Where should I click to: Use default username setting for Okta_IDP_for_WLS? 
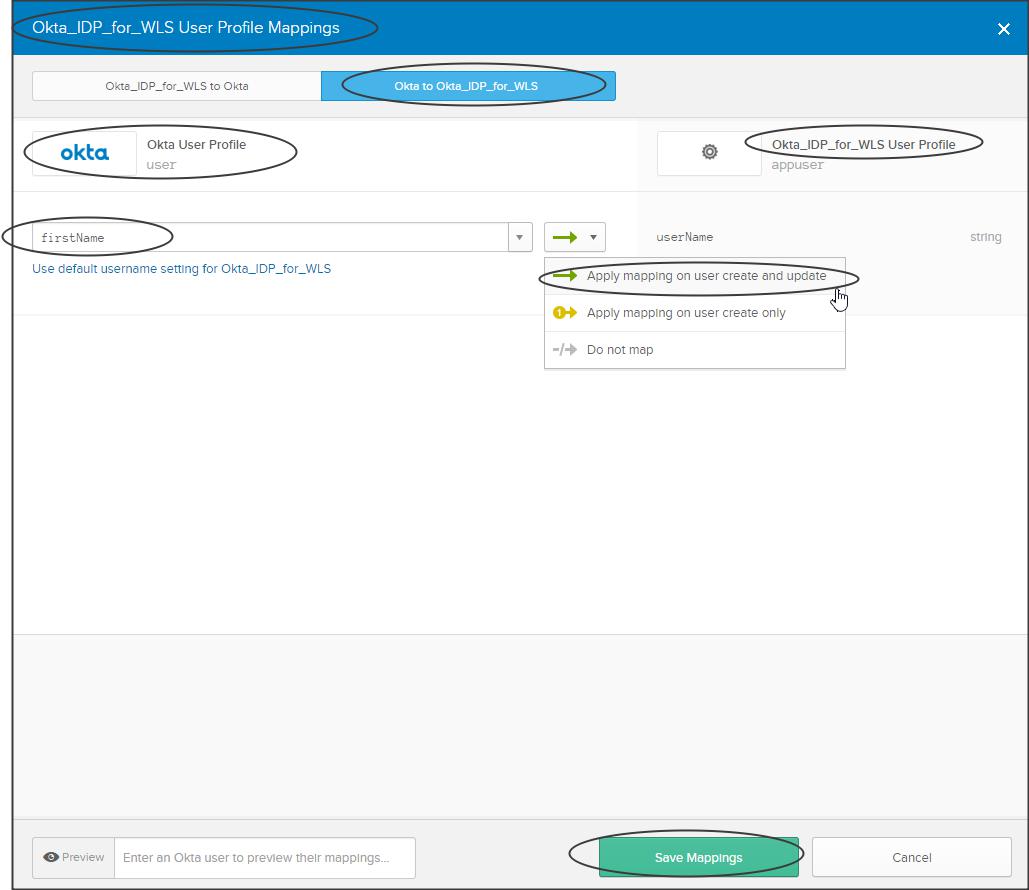point(181,268)
